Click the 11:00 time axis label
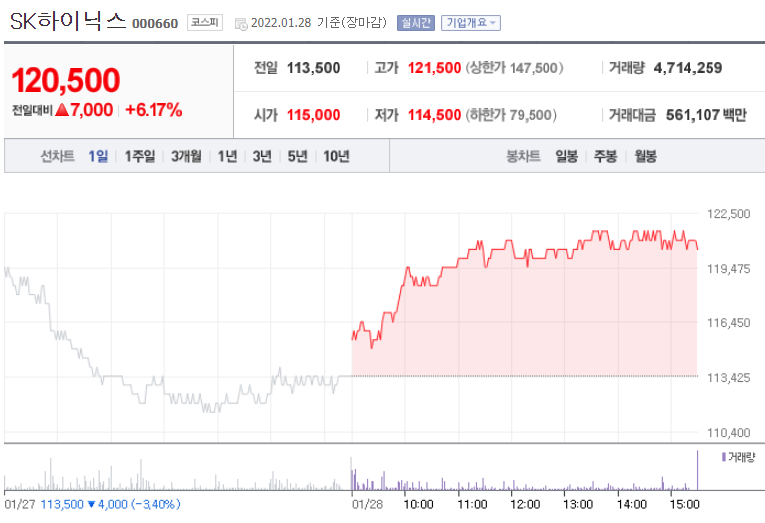Image resolution: width=765 pixels, height=523 pixels. [x=472, y=504]
